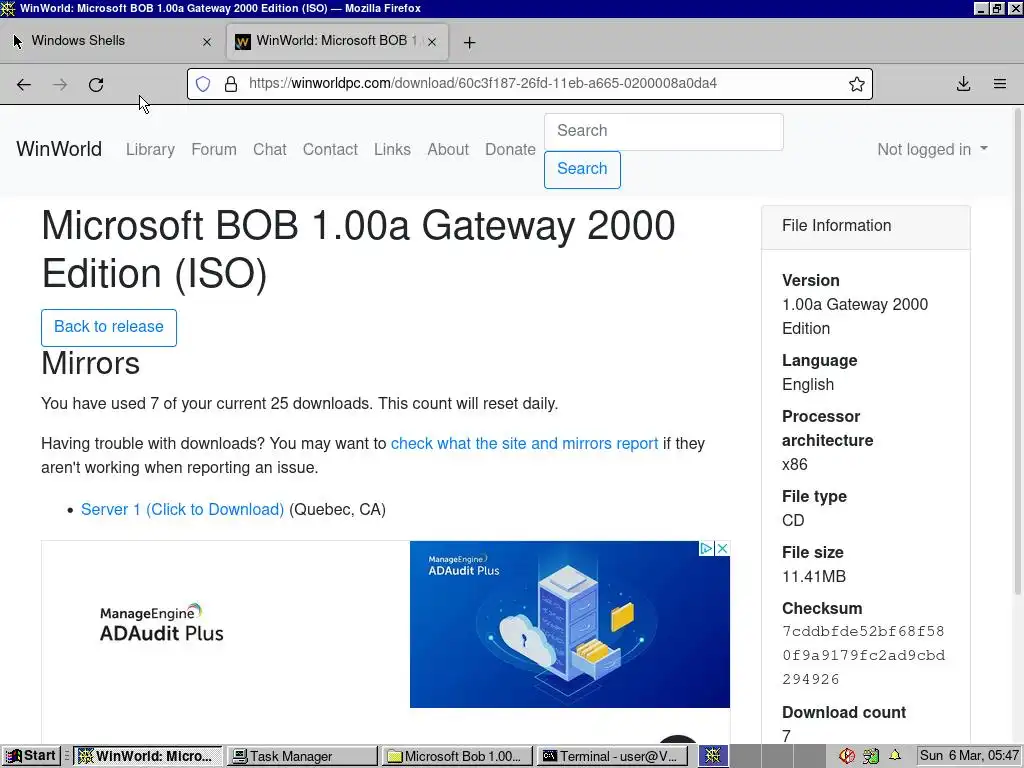Select the WinWorld: Microsoft BOB tab
Image resolution: width=1024 pixels, height=768 pixels.
pos(337,41)
